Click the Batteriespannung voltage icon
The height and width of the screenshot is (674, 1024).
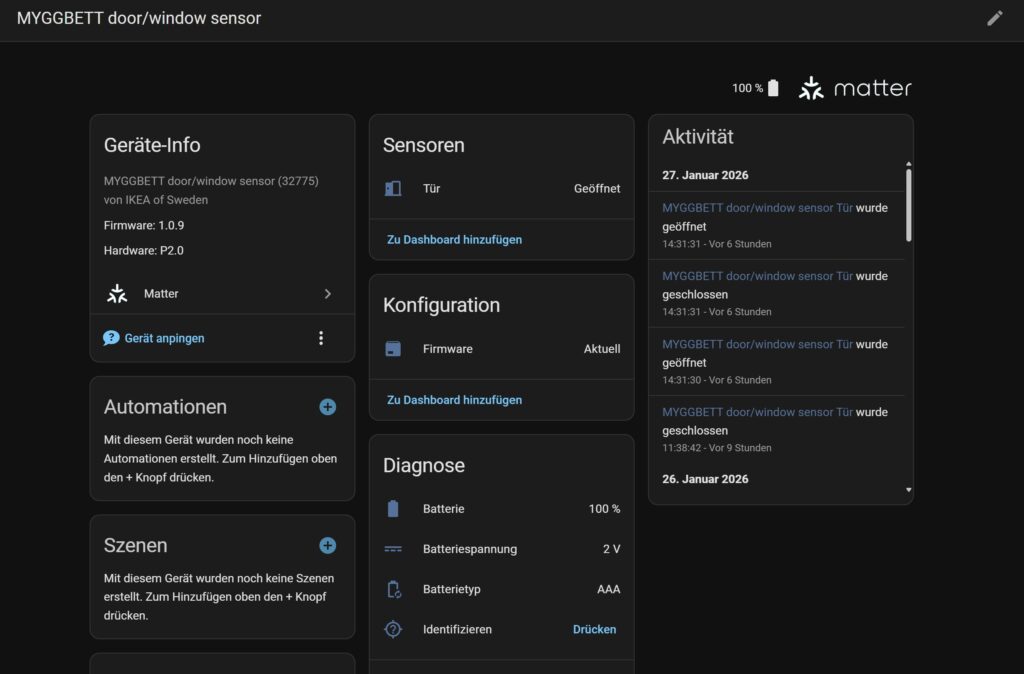coord(393,549)
